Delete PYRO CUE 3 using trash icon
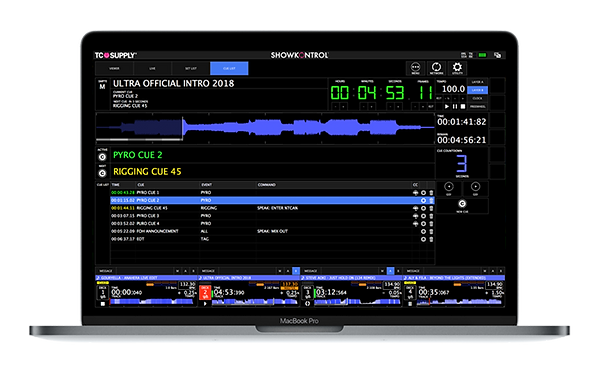600x380 pixels. pyautogui.click(x=431, y=216)
